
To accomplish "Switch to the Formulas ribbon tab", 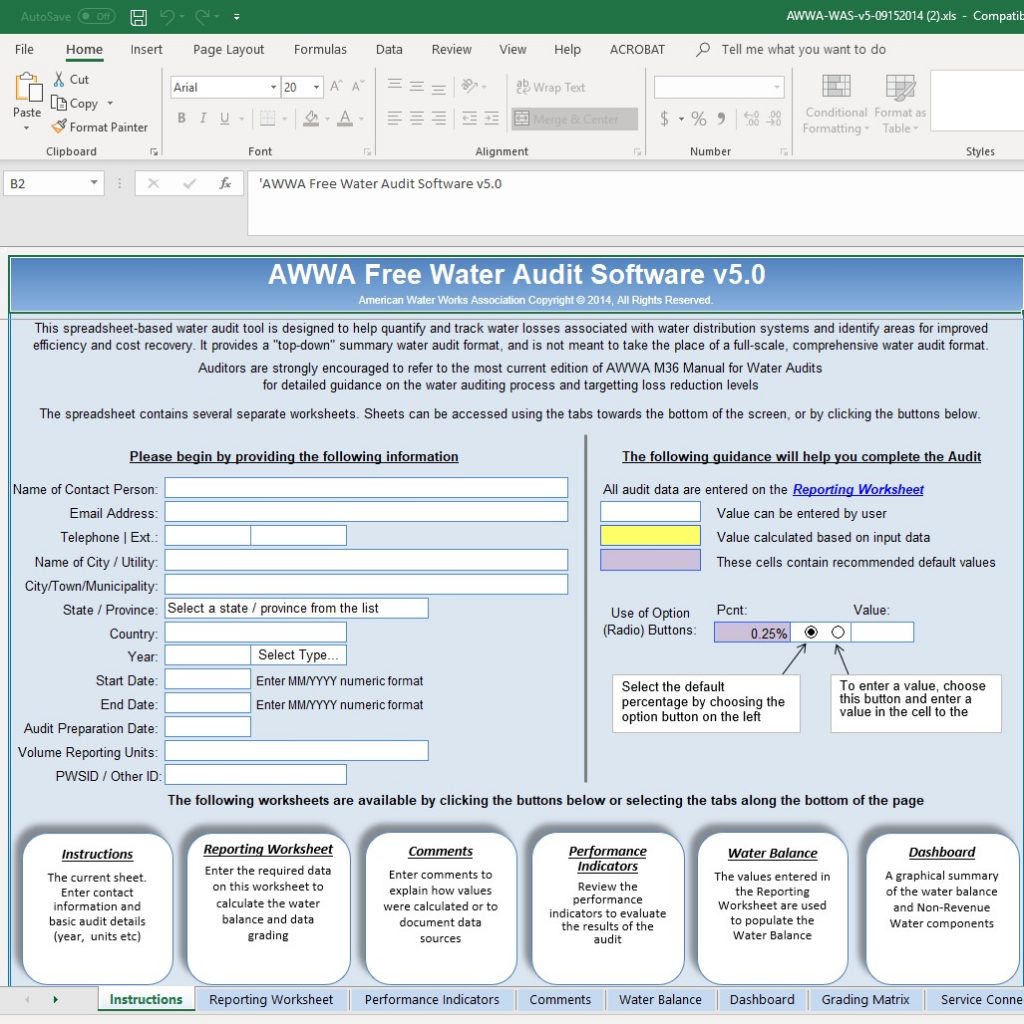I will coord(320,49).
